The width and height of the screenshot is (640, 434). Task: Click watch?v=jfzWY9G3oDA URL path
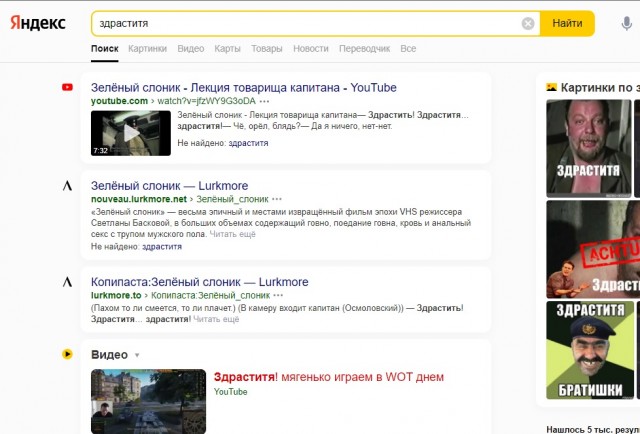[207, 101]
